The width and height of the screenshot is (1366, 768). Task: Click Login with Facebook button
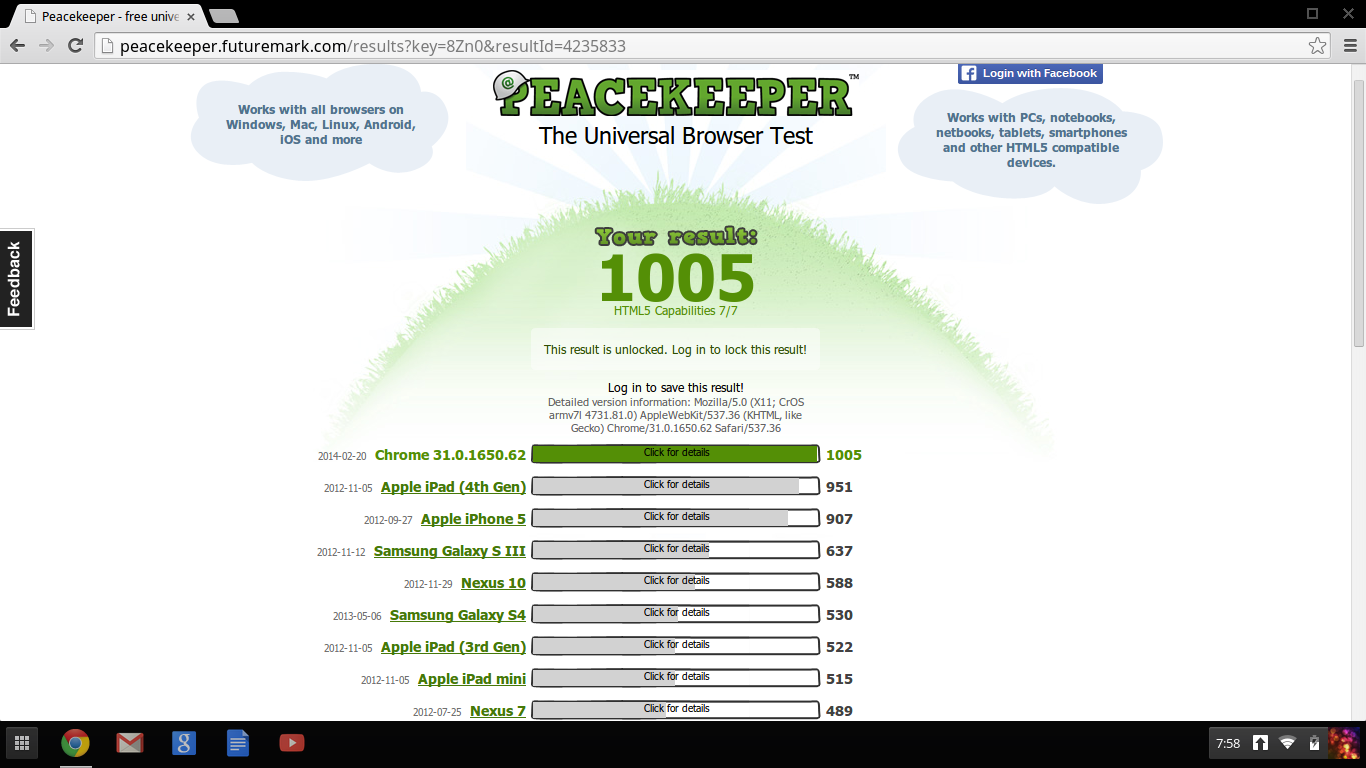pyautogui.click(x=1030, y=73)
